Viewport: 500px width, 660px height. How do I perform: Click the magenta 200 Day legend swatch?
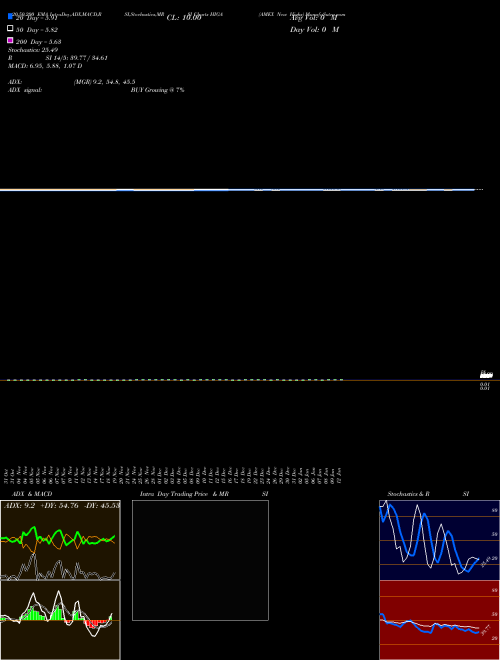pos(10,40)
